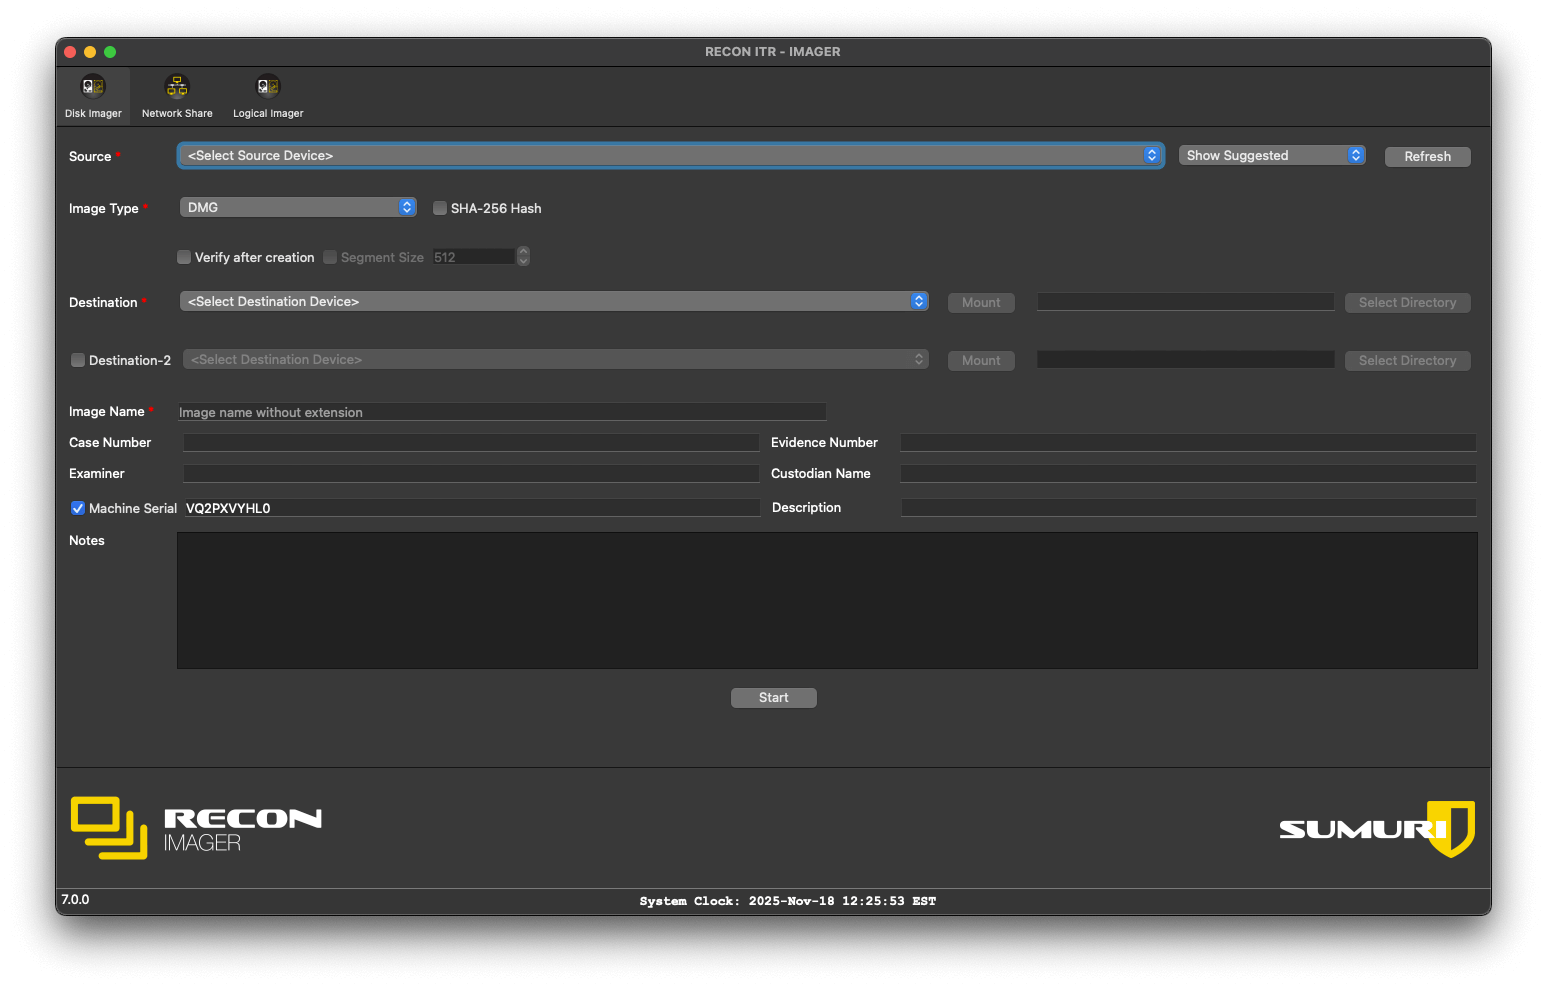Click the green zoom window button
This screenshot has width=1547, height=989.
(x=110, y=52)
